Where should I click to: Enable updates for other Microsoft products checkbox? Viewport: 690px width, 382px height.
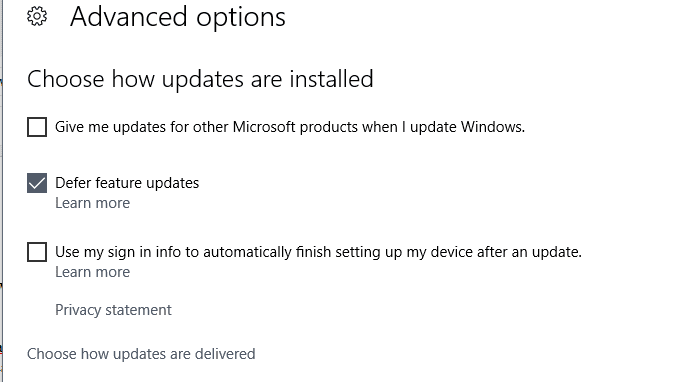tap(37, 127)
